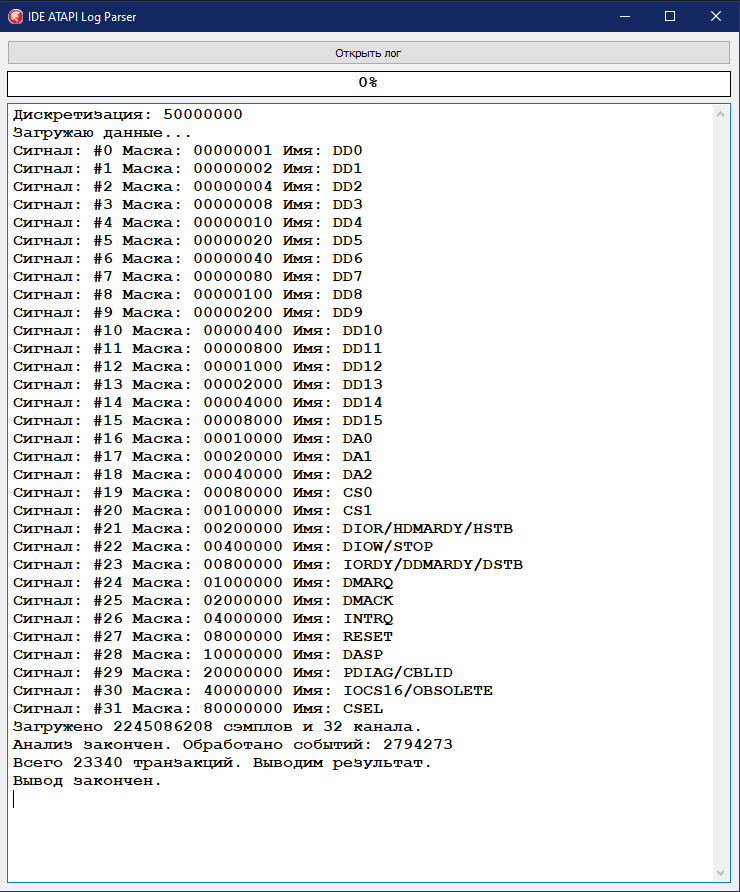Close the IDE ATAPI Log Parser window
This screenshot has height=892, width=740.
coord(716,16)
